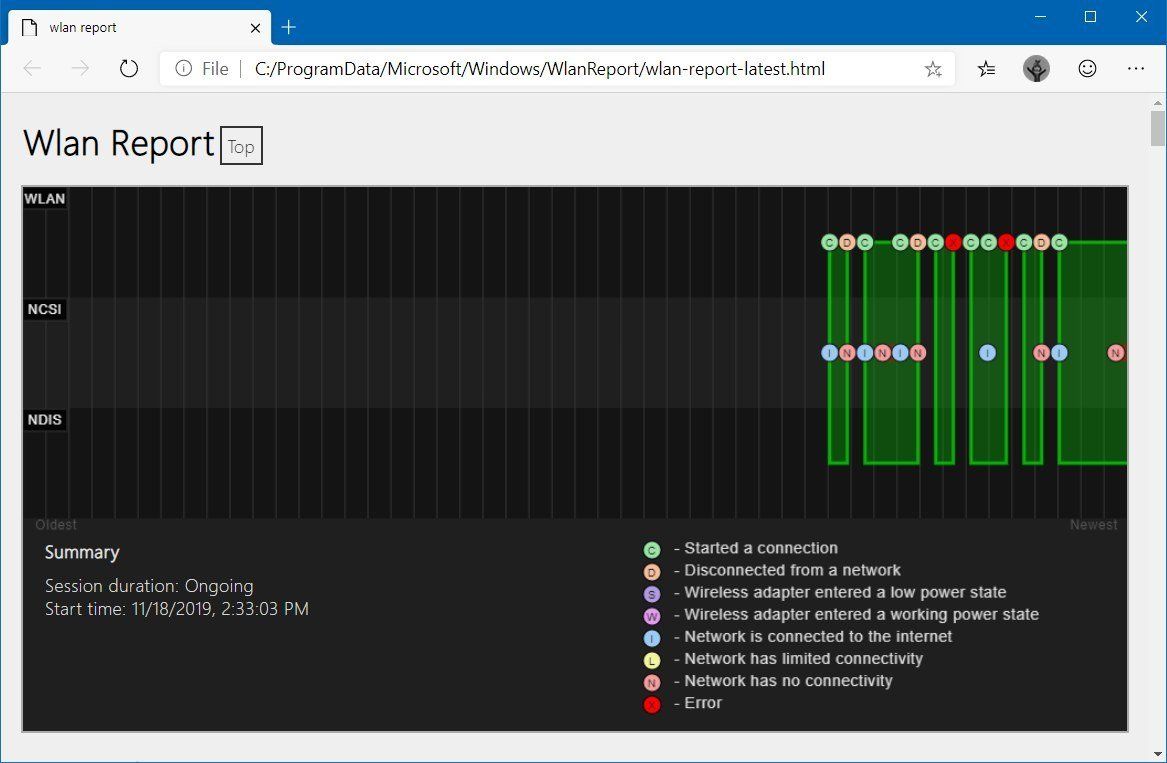This screenshot has width=1167, height=763.
Task: Click the D "Disconnected from a network" legend icon
Action: tap(652, 571)
